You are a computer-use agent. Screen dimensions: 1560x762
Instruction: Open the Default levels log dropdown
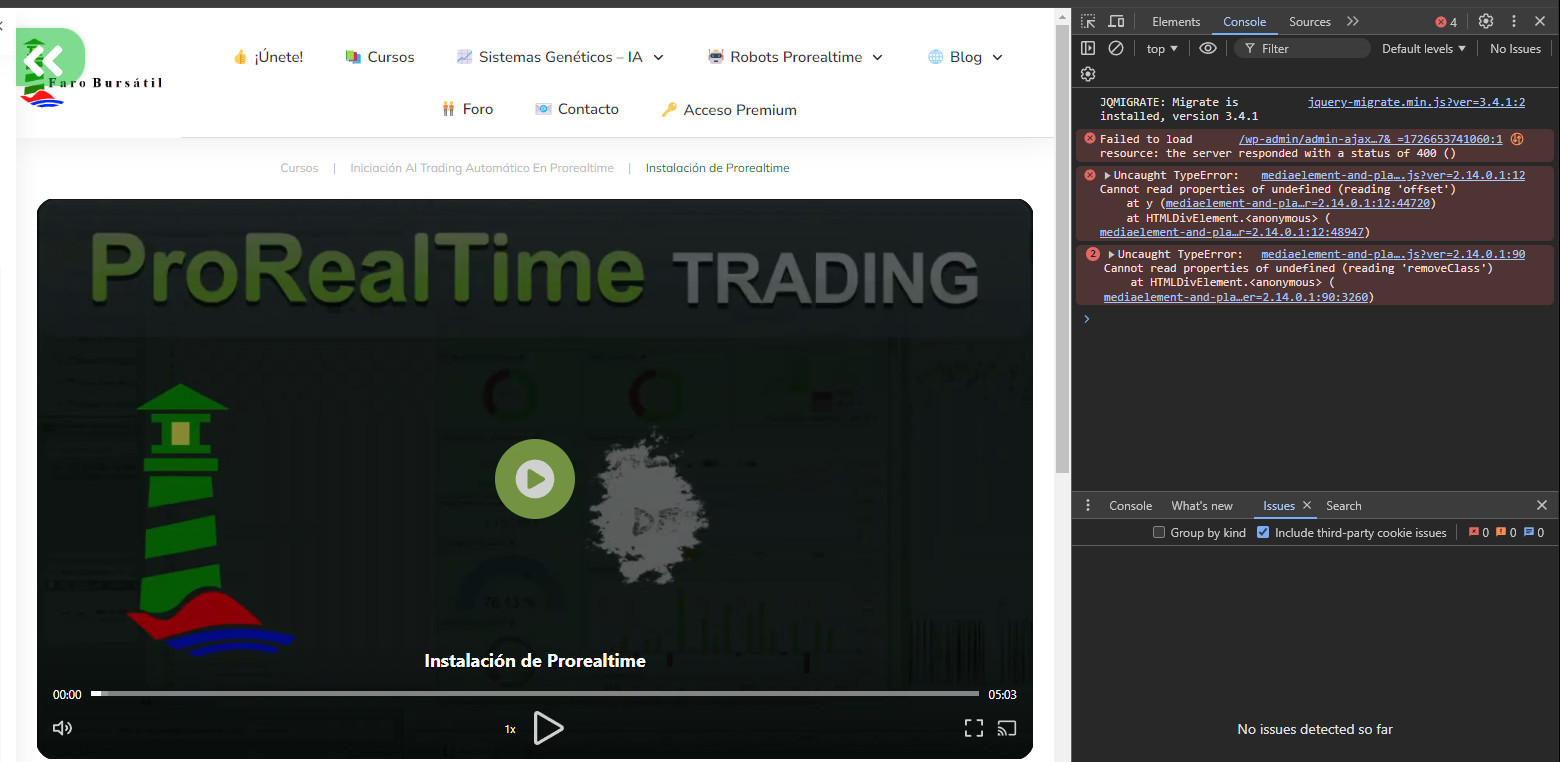(1424, 48)
